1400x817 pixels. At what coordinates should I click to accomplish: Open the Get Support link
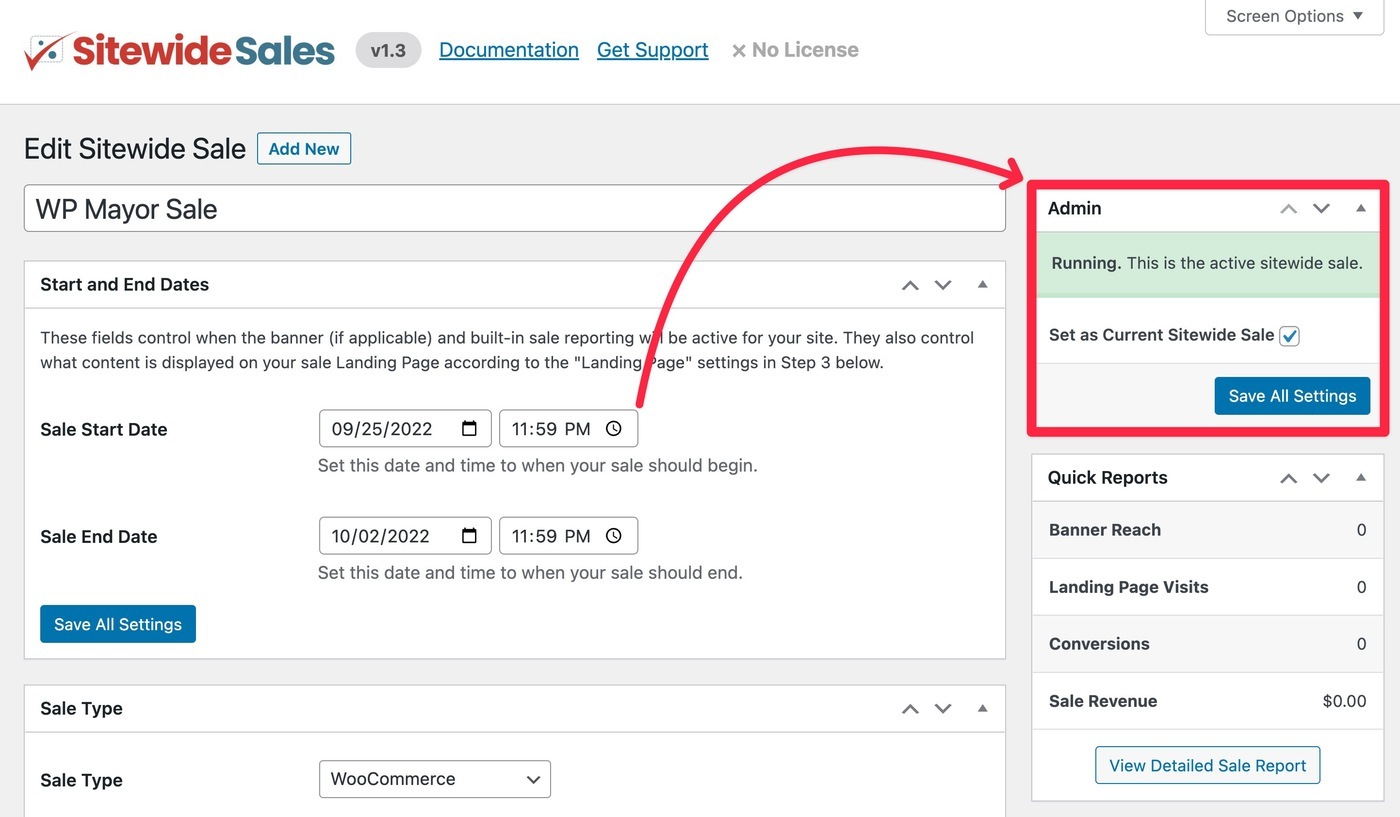coord(653,50)
